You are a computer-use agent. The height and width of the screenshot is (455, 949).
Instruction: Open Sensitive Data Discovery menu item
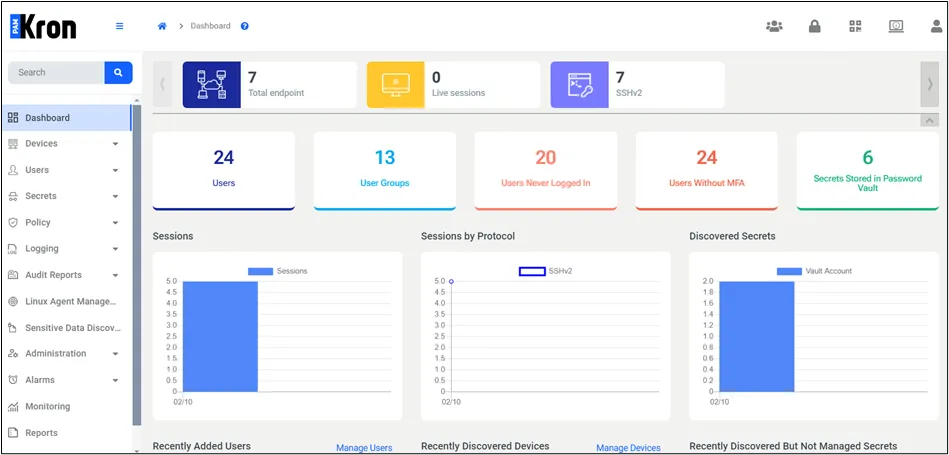tap(66, 328)
